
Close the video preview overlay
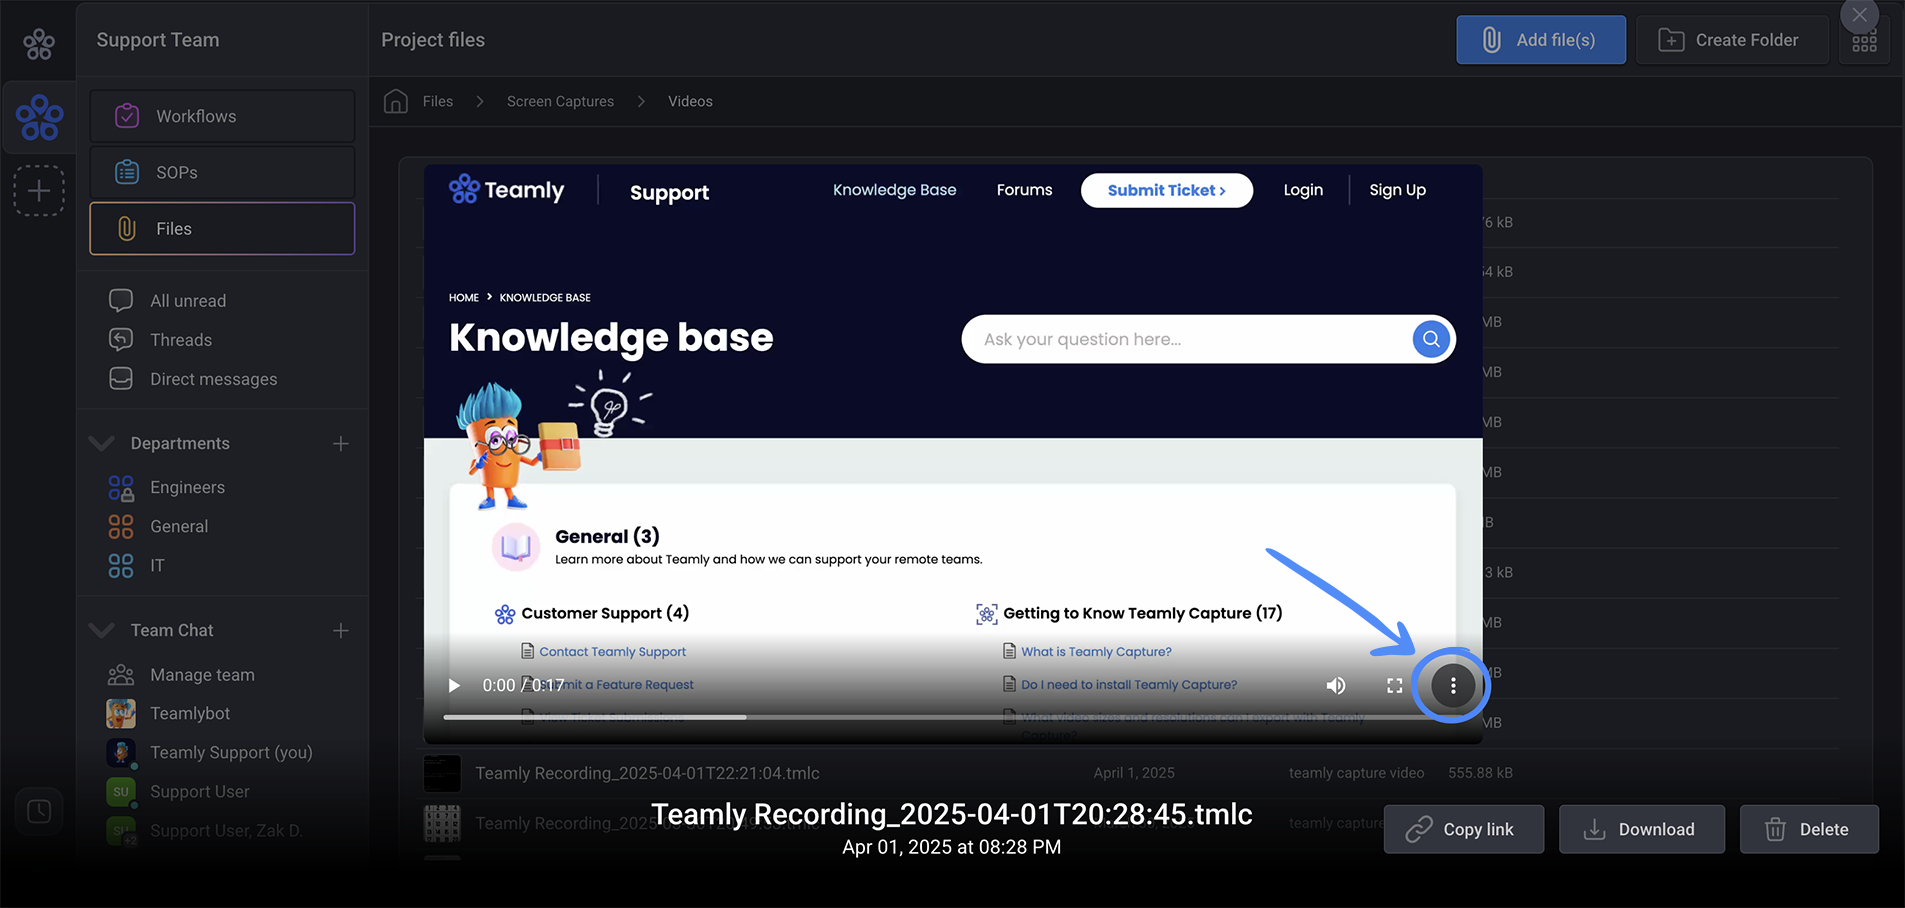(x=1860, y=16)
